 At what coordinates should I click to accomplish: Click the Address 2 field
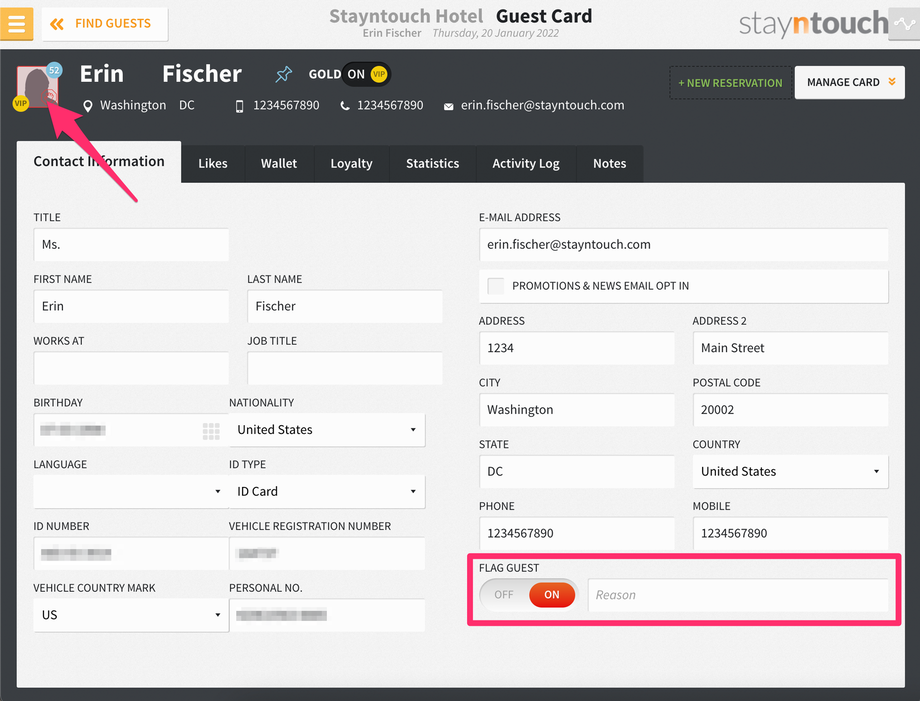coord(790,348)
